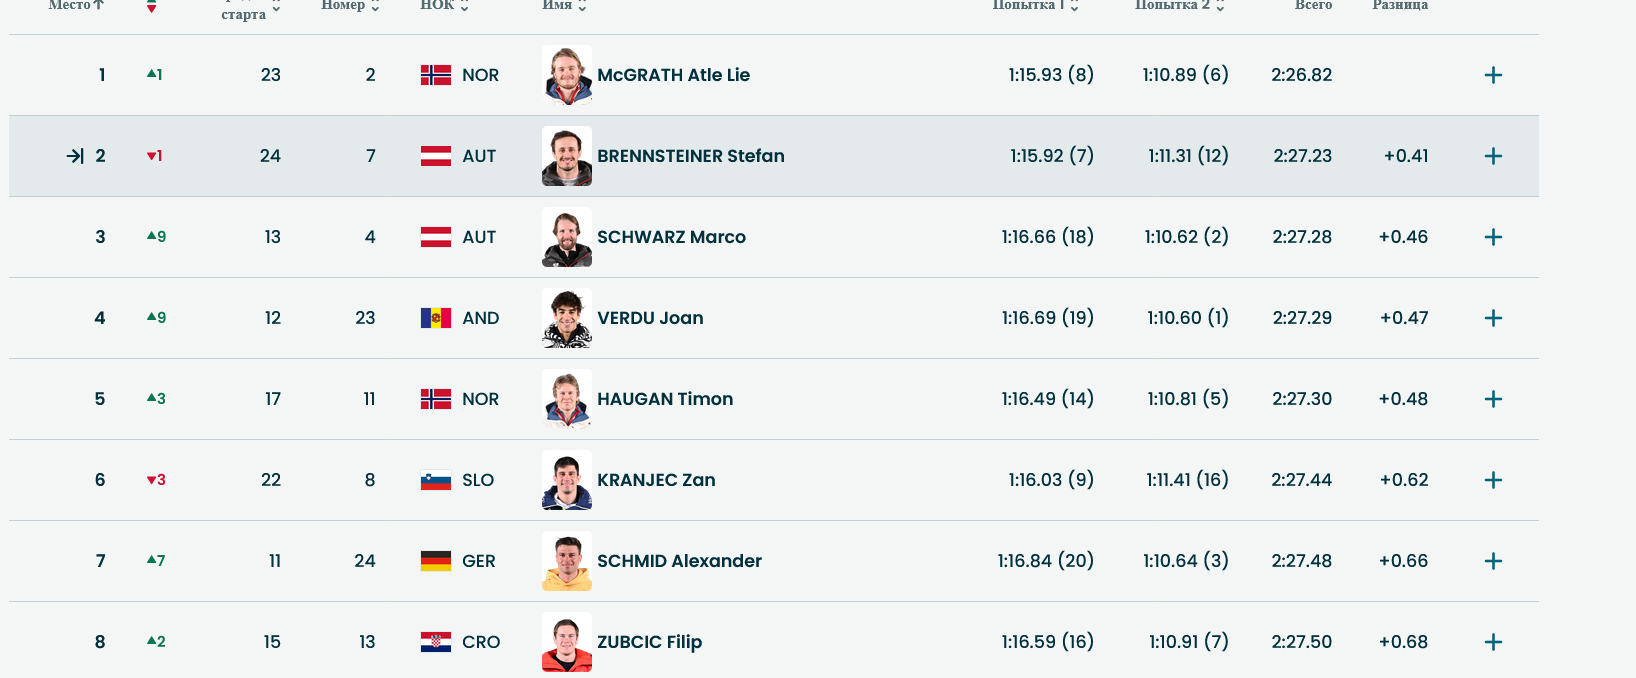Expand HAUGAN Timon result details

click(1493, 399)
